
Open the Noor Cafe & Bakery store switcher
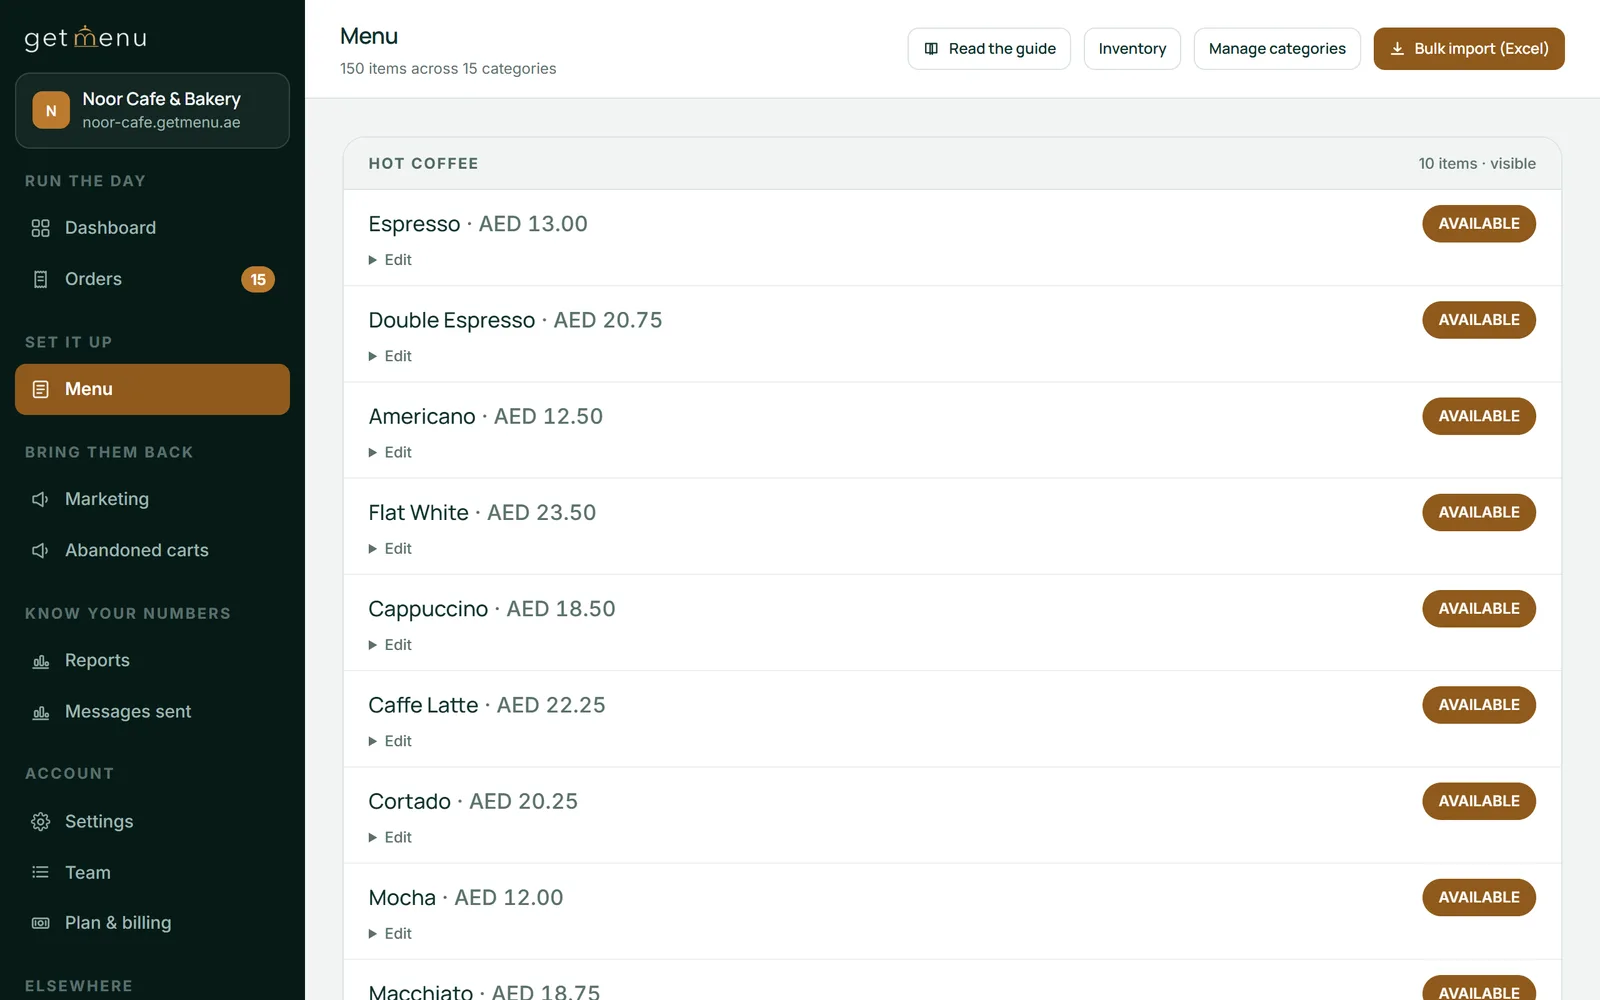tap(152, 110)
